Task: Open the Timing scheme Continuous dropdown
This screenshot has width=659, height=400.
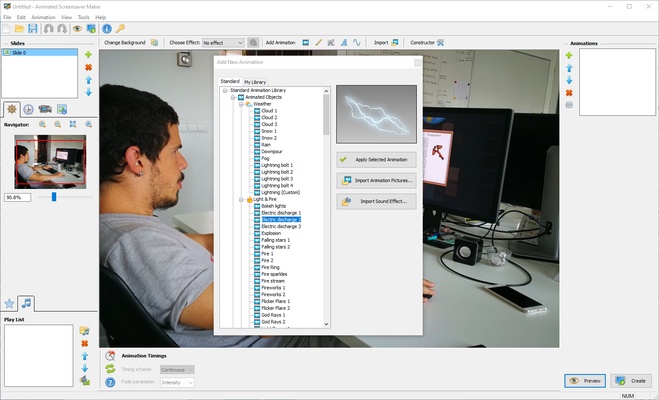Action: 177,370
